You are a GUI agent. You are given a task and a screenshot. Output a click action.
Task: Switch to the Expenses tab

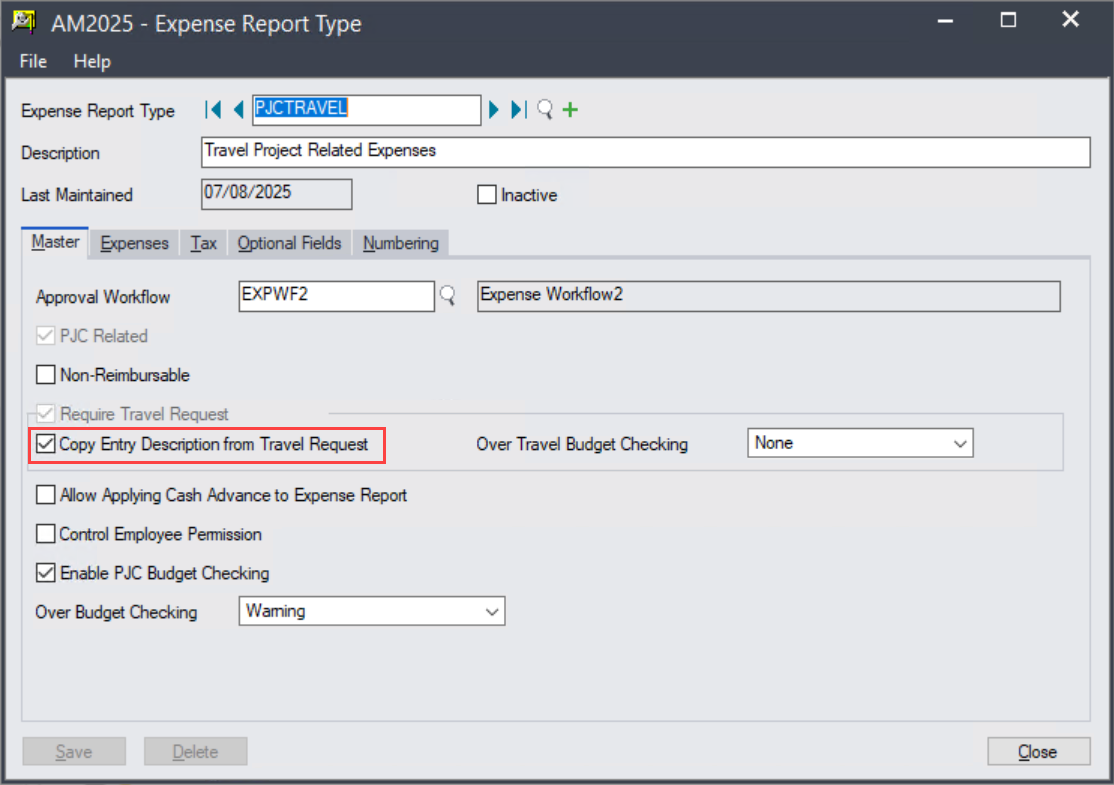[x=134, y=244]
